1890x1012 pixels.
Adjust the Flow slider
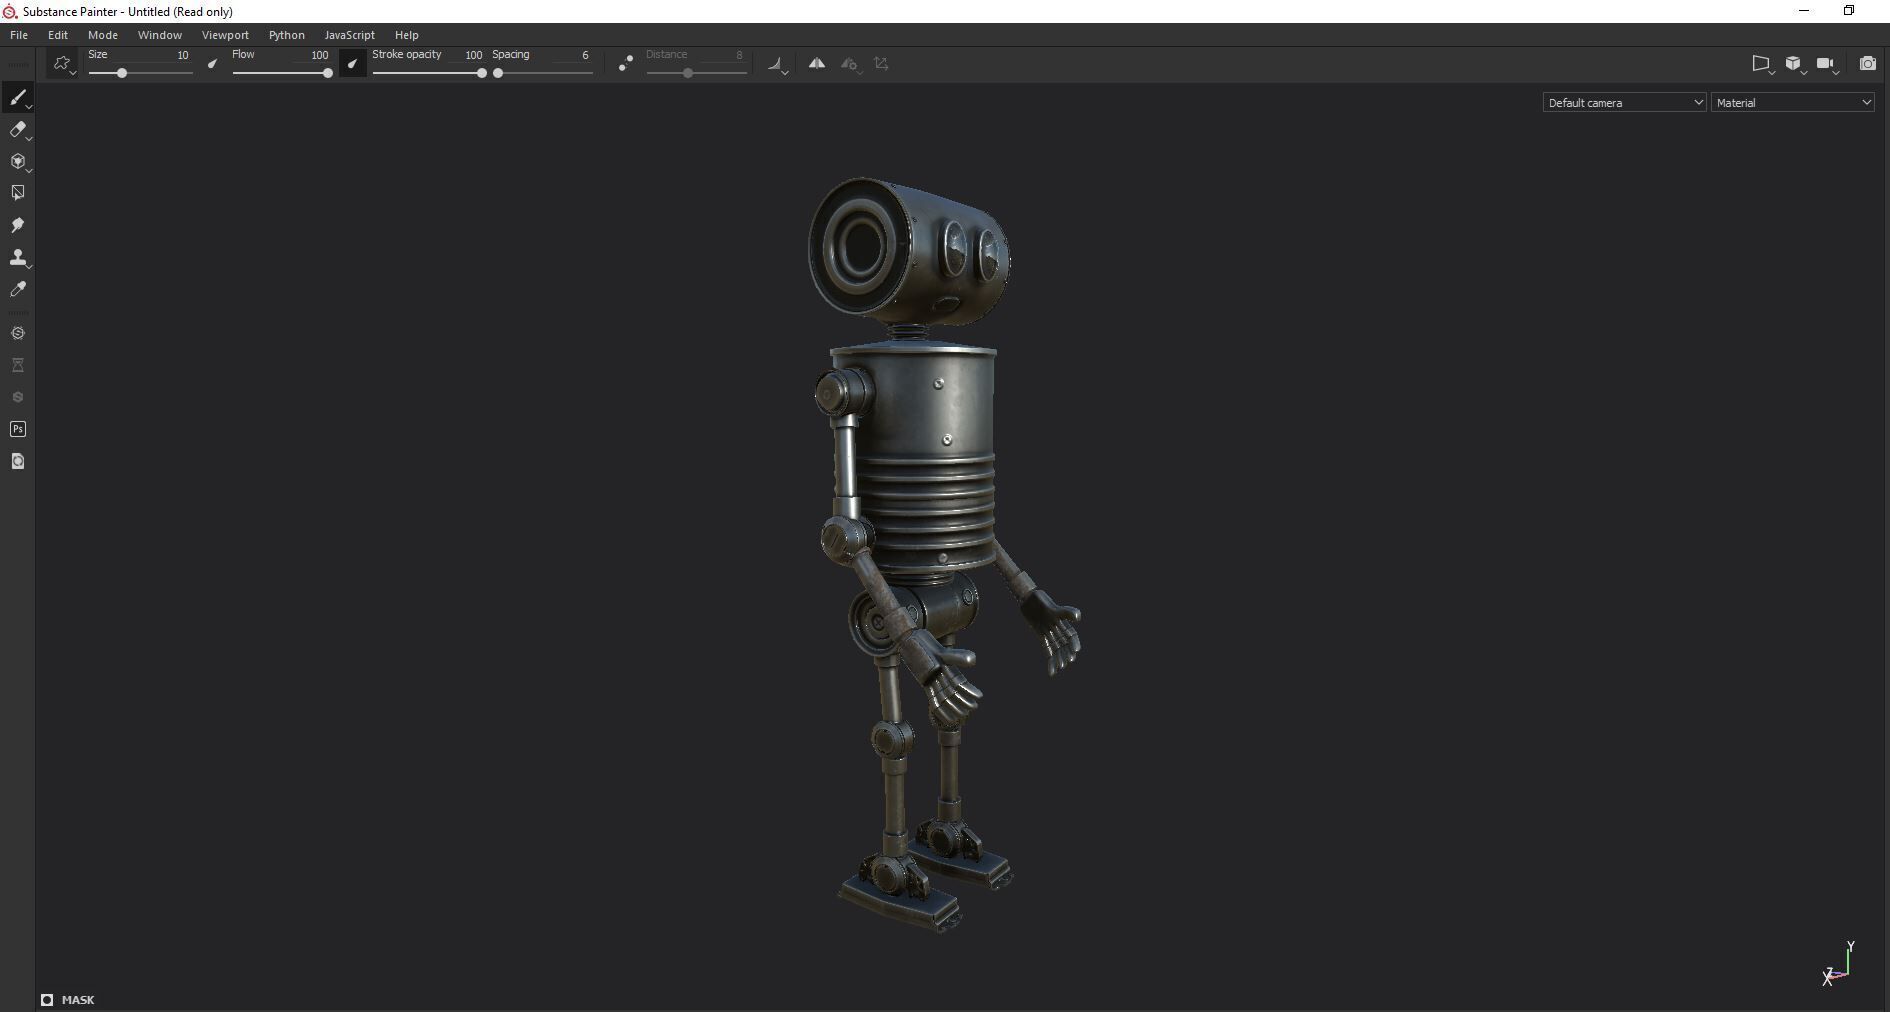tap(282, 73)
